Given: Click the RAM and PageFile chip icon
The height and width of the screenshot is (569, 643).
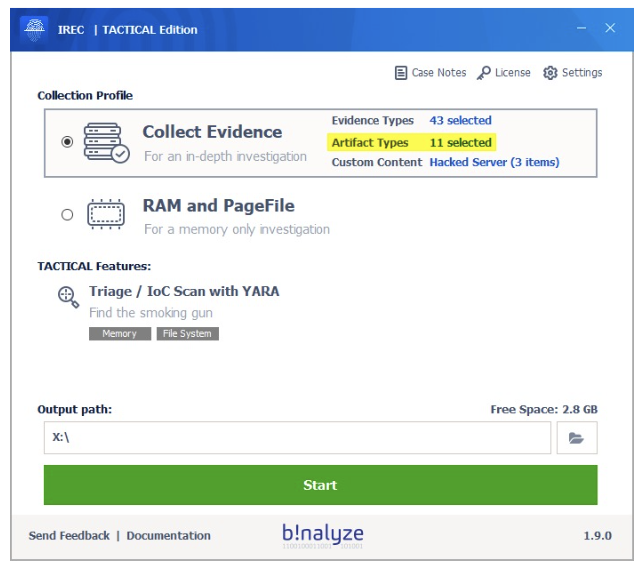Looking at the screenshot, I should 106,215.
